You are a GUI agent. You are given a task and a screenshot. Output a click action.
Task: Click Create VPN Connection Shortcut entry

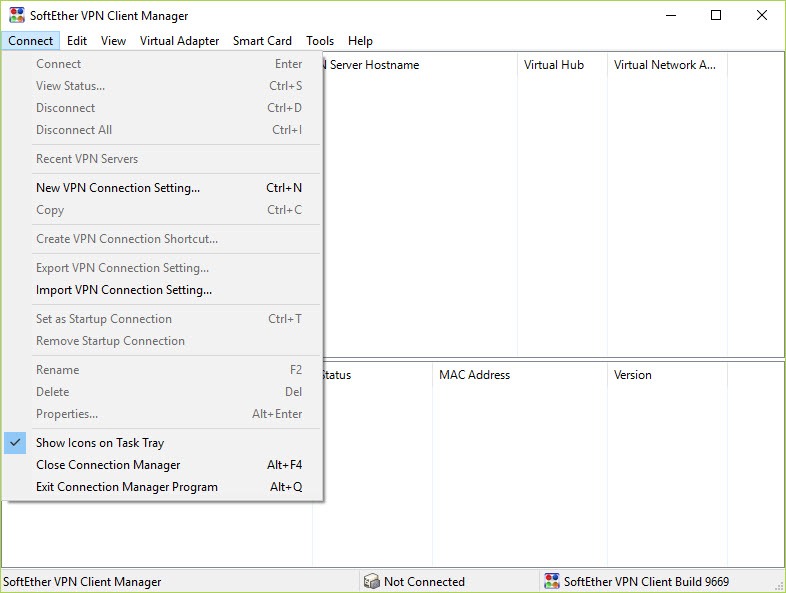click(x=163, y=239)
